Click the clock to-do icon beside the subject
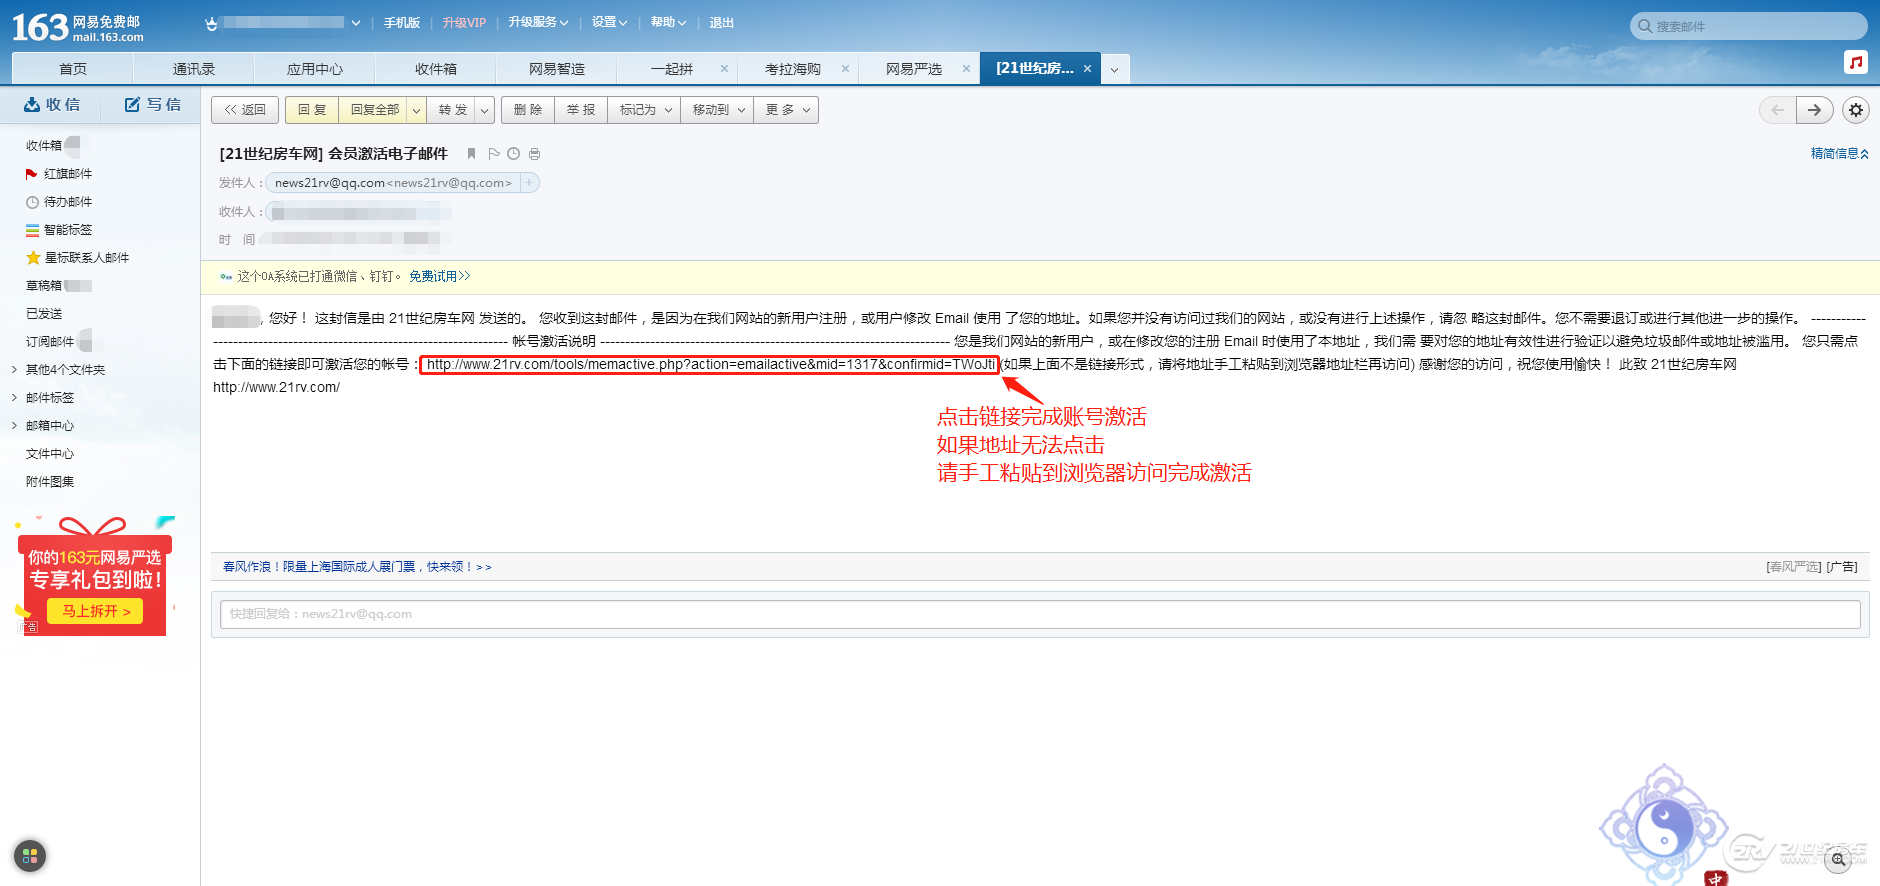 point(513,154)
